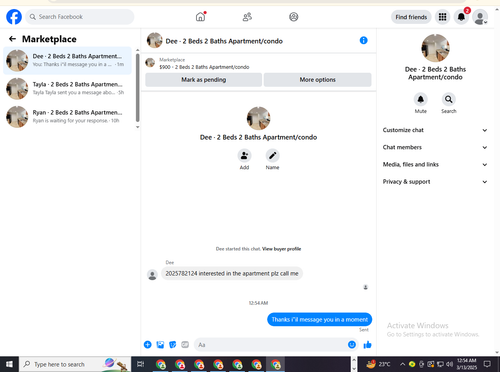Open the Home feed icon
The image size is (500, 372).
tap(200, 17)
